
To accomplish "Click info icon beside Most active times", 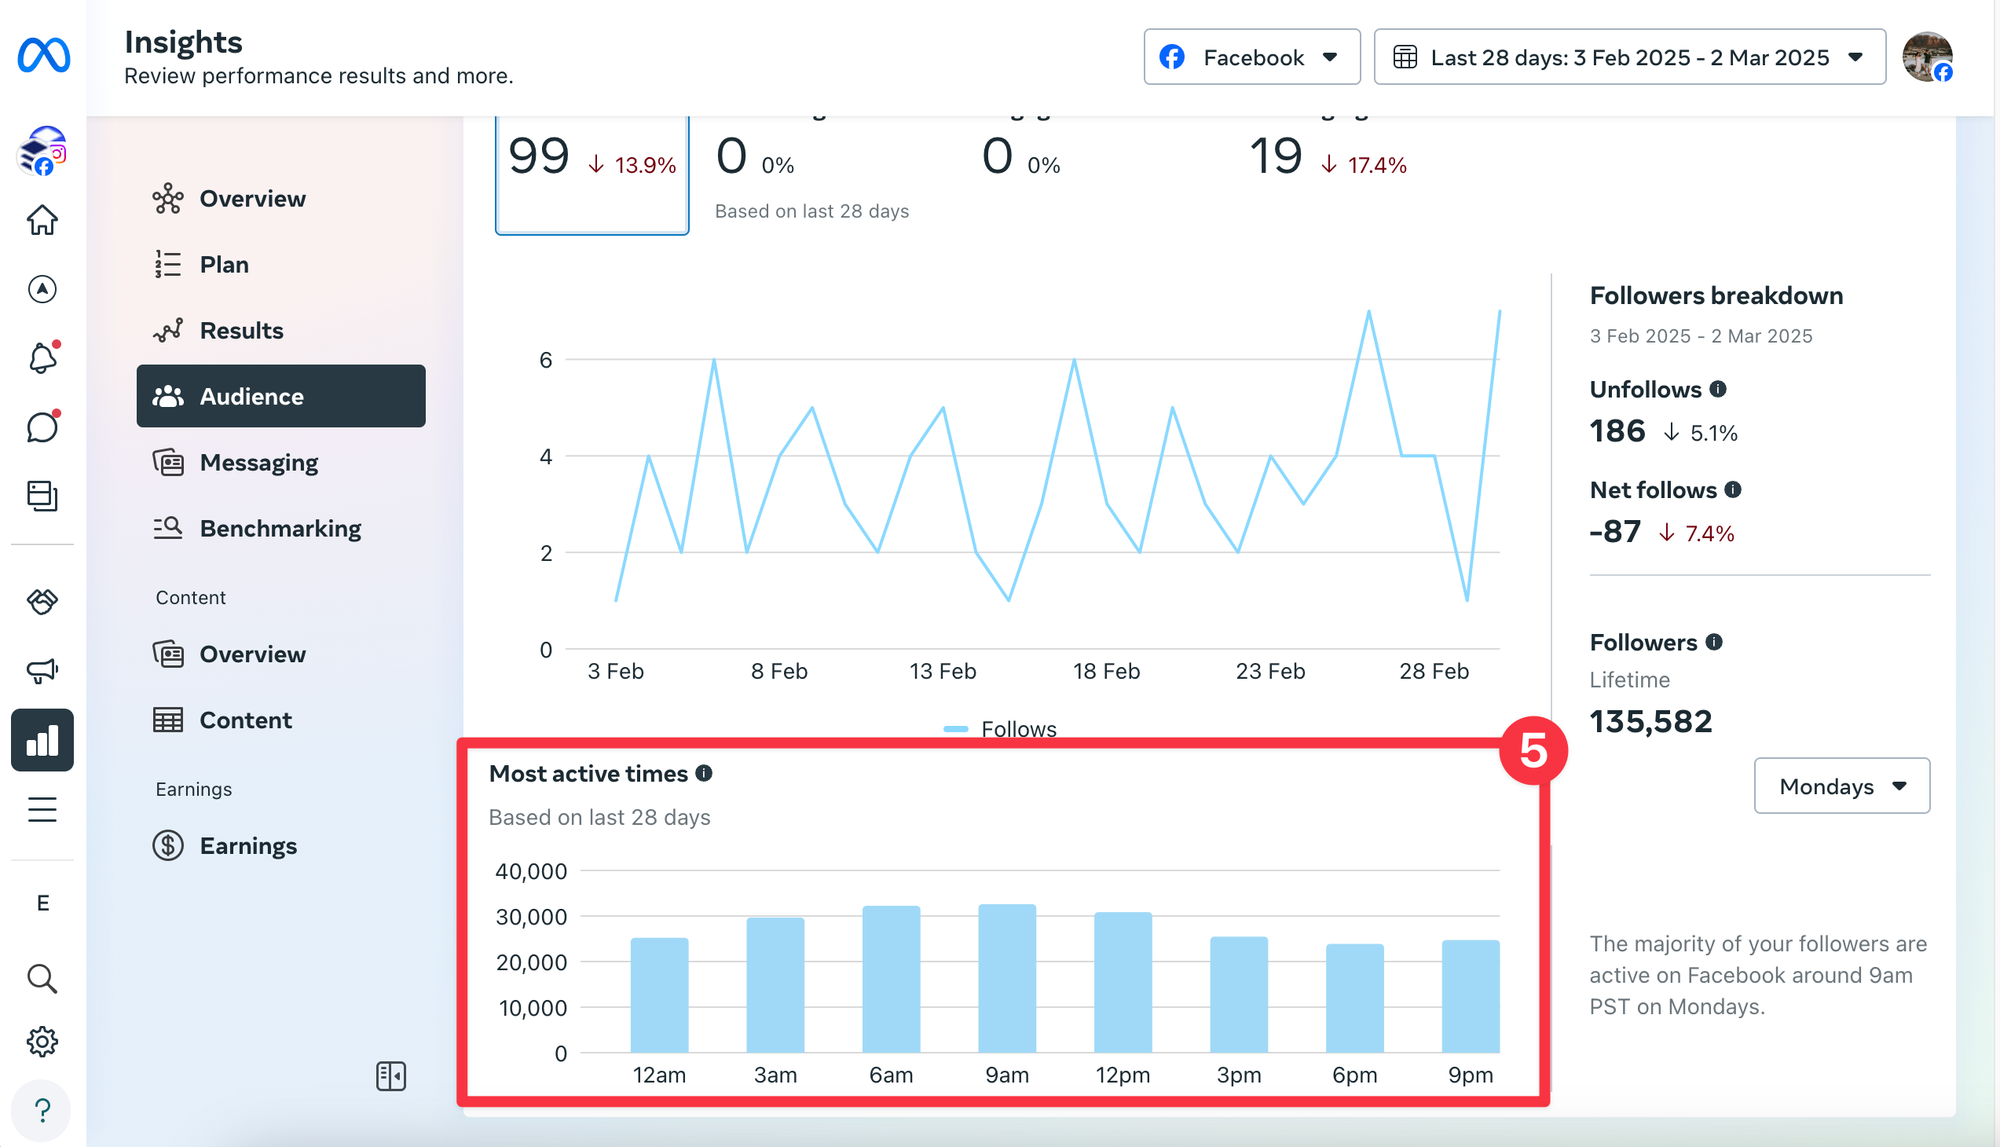I will (704, 773).
